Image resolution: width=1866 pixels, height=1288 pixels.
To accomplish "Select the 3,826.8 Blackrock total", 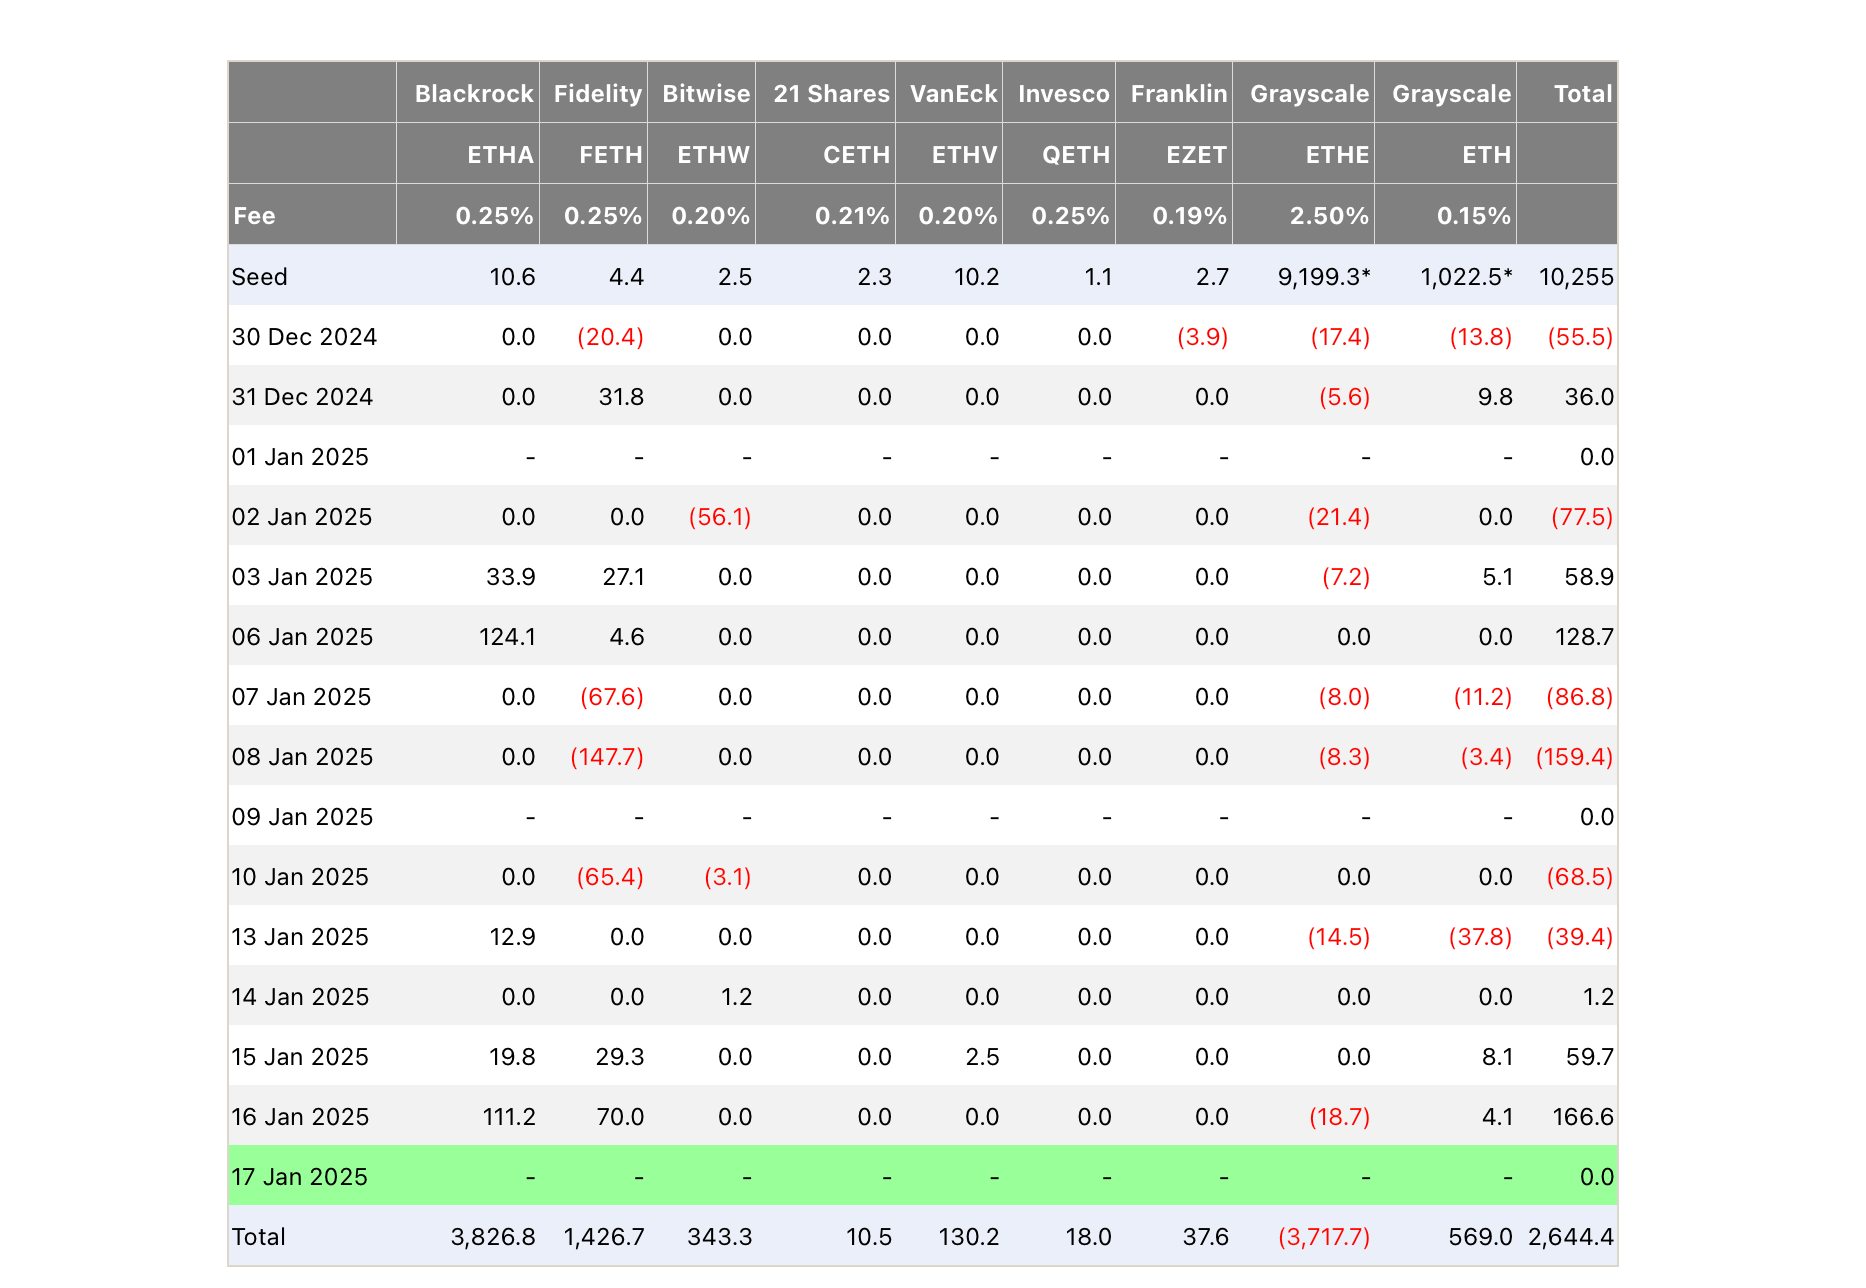I will pyautogui.click(x=493, y=1237).
